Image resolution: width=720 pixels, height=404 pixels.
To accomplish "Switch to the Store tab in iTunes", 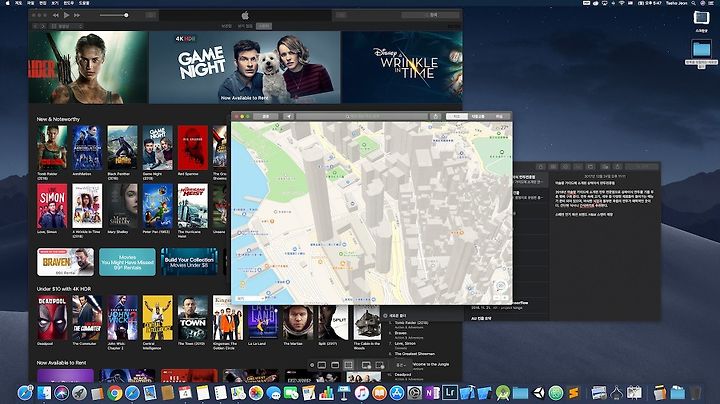I will [x=264, y=26].
